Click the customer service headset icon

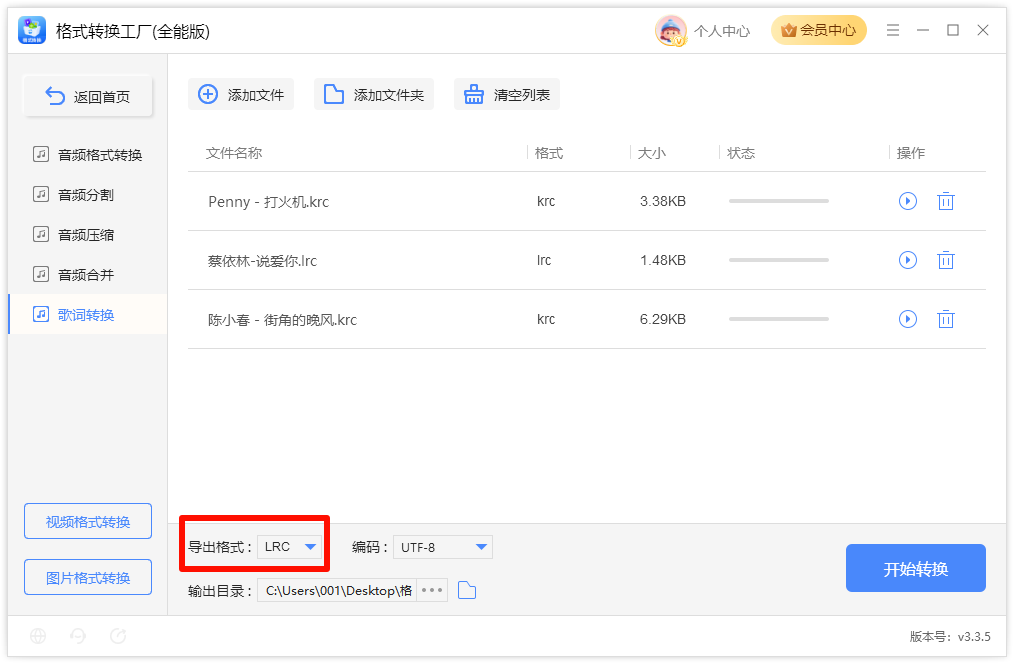click(x=78, y=636)
